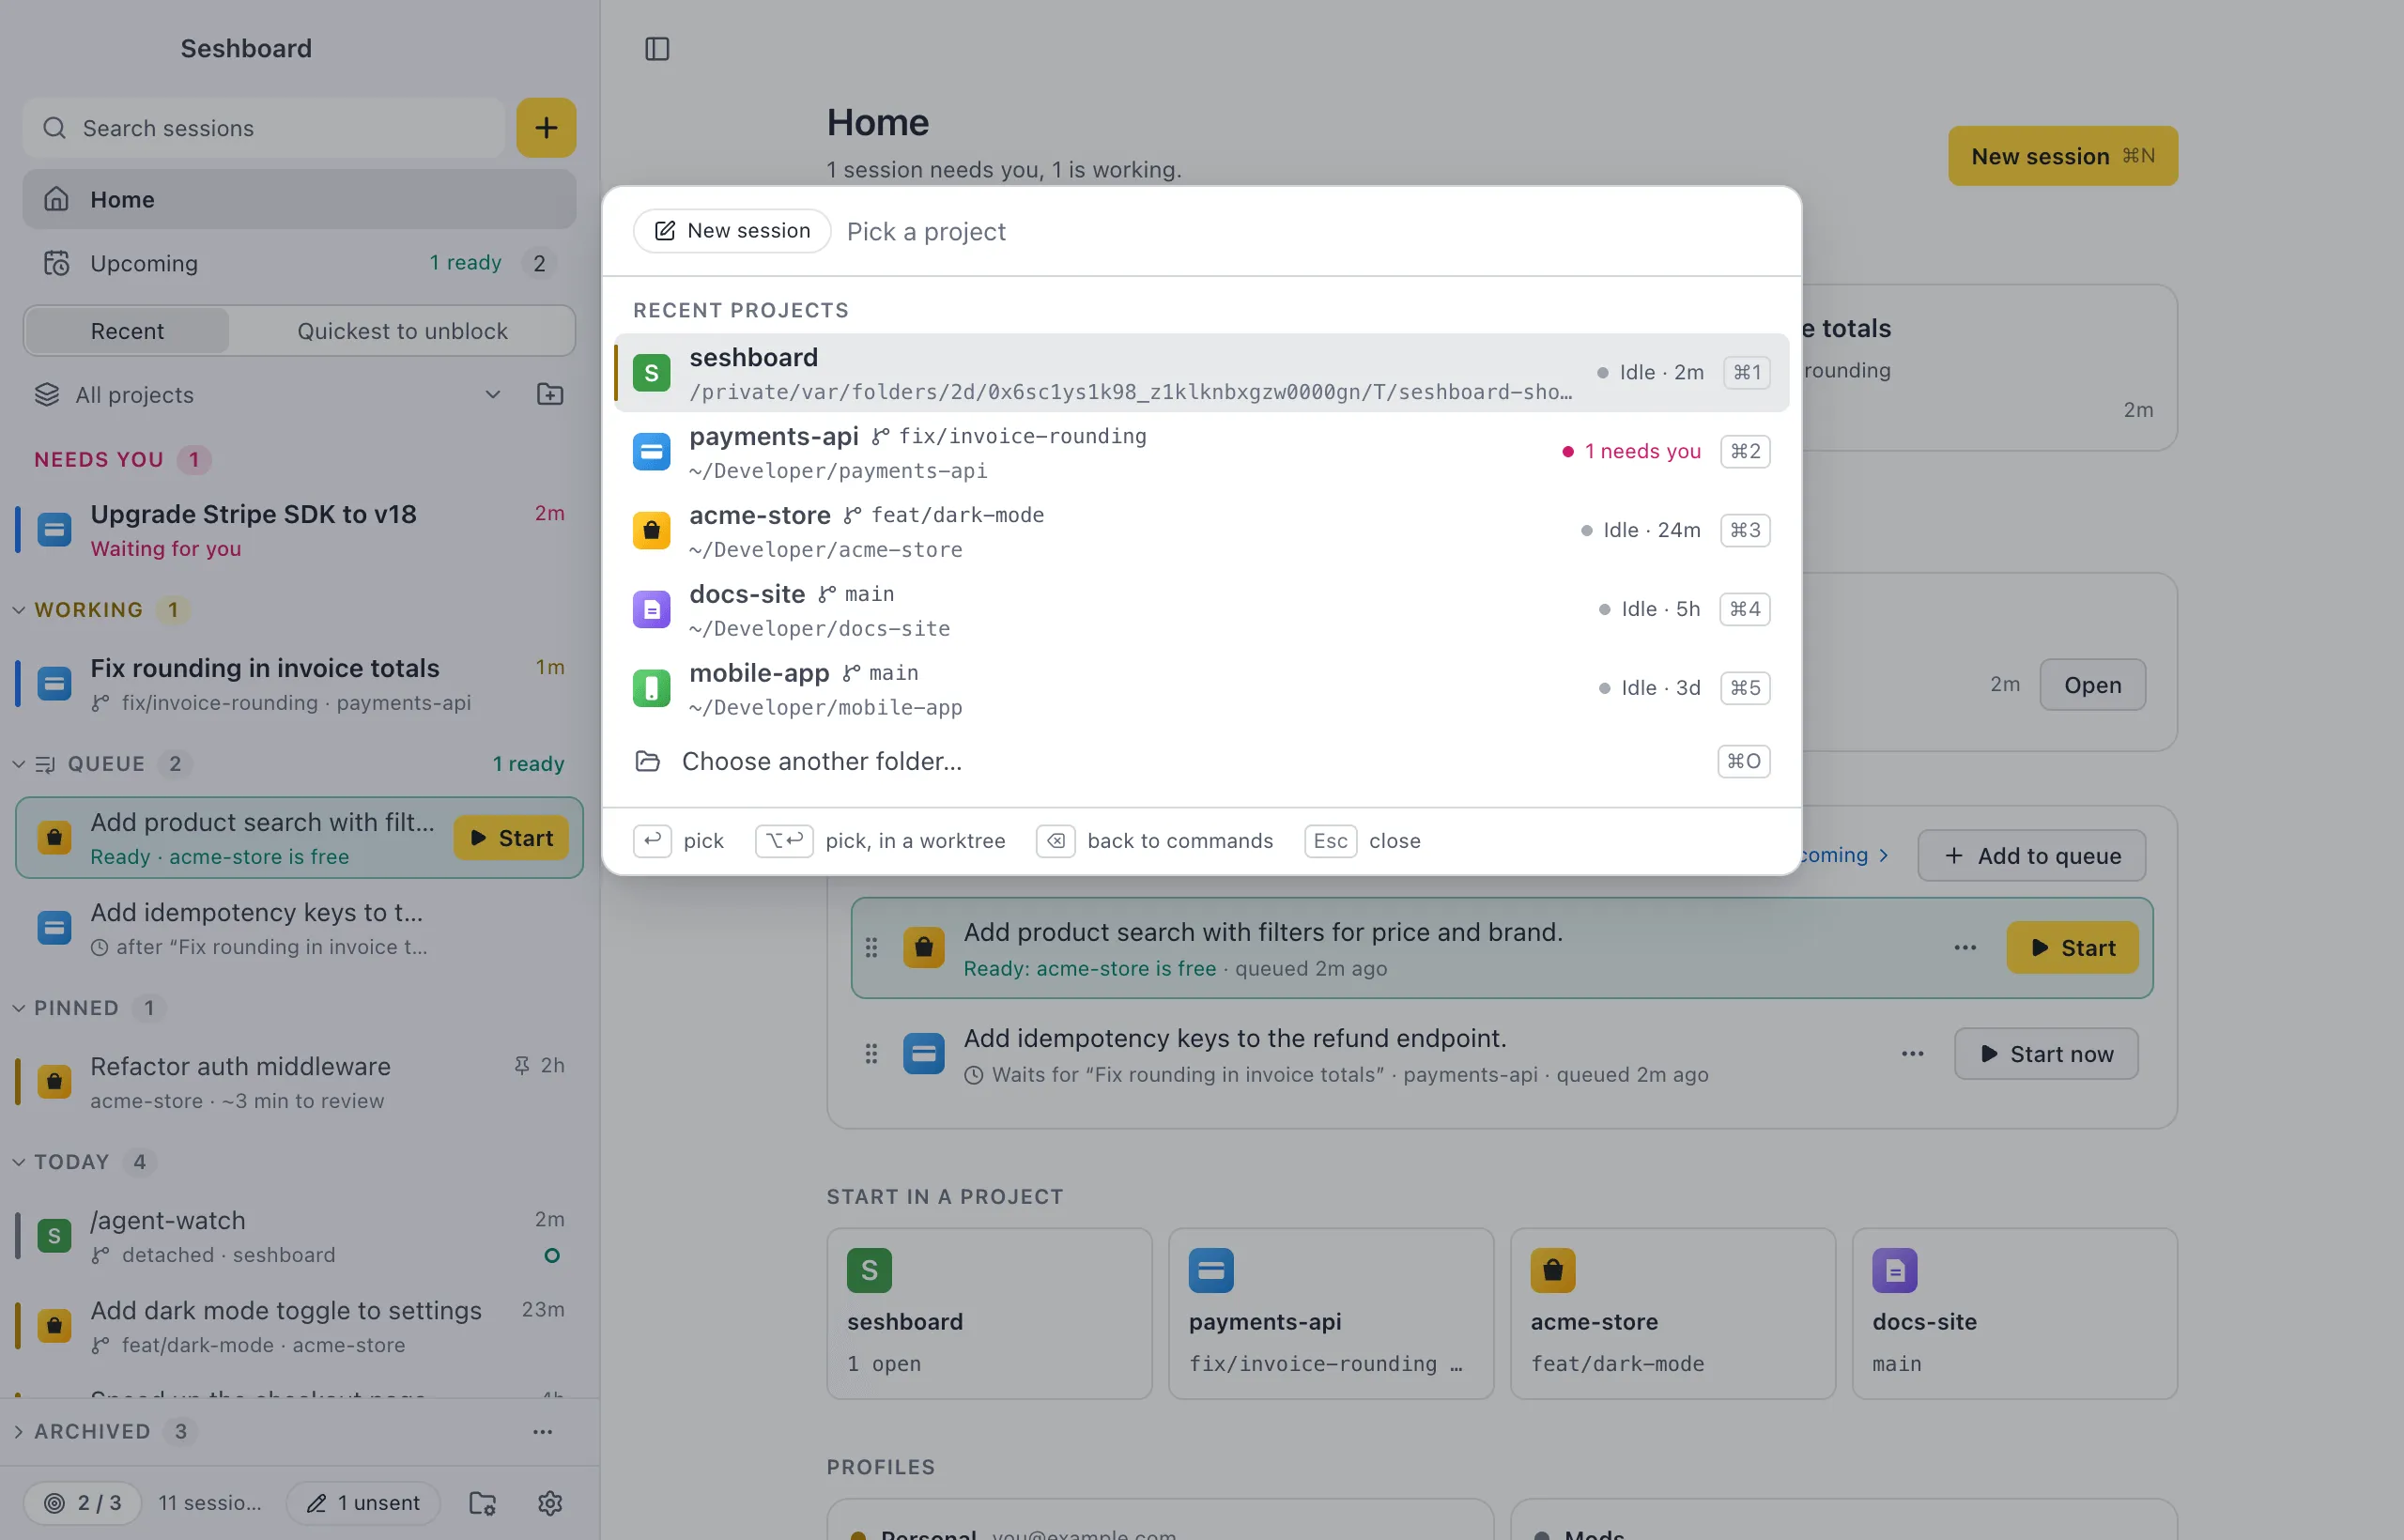Viewport: 2404px width, 1540px height.
Task: Click the yellow plus button beside search
Action: tap(546, 128)
